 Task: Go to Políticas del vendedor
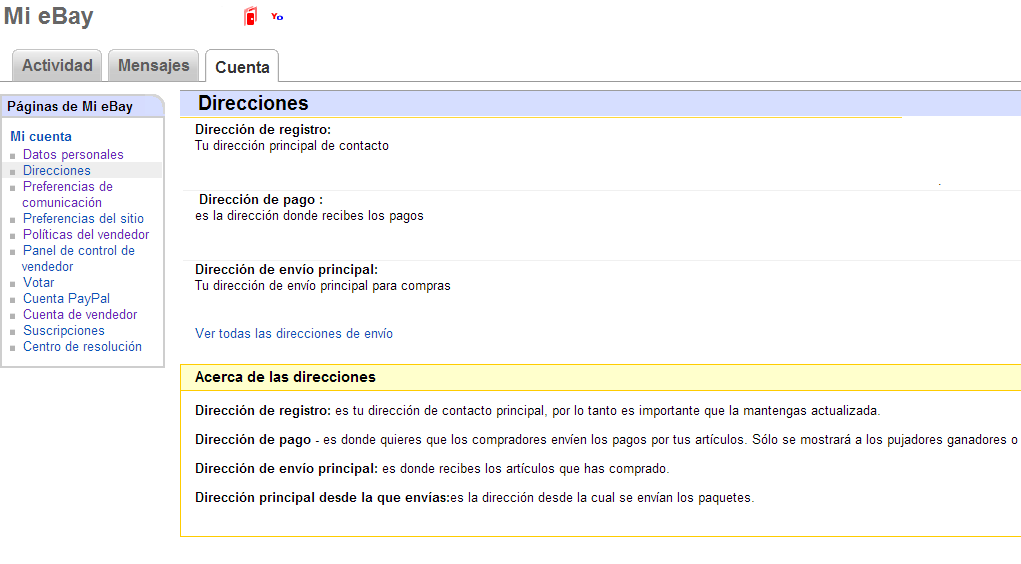pos(86,234)
